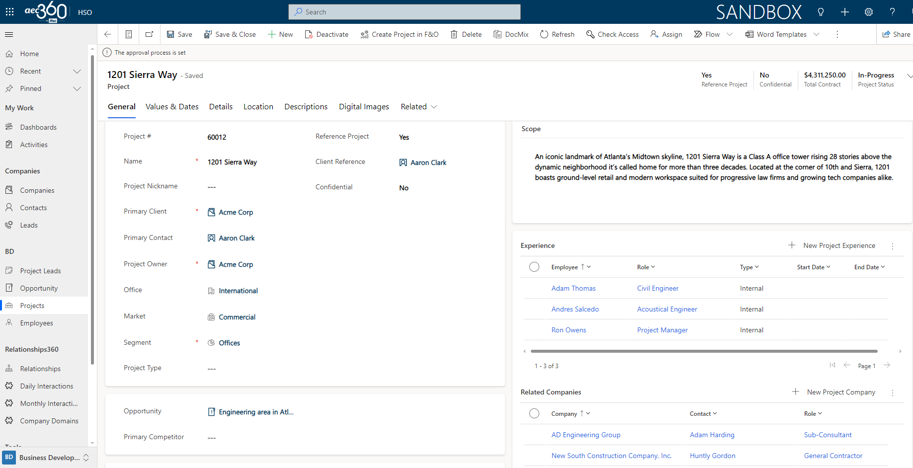Viewport: 913px width, 468px height.
Task: Open the command bar overflow menu
Action: click(x=837, y=34)
